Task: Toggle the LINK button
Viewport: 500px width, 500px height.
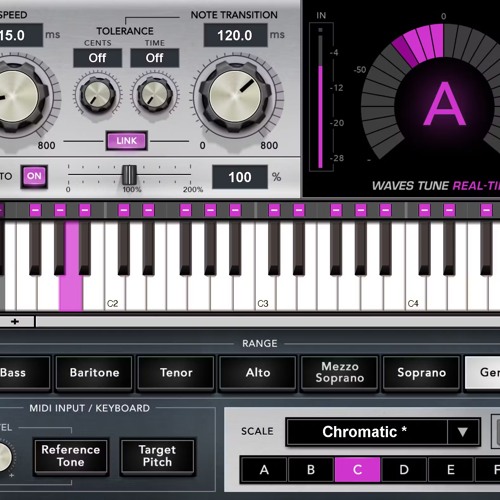Action: (127, 141)
